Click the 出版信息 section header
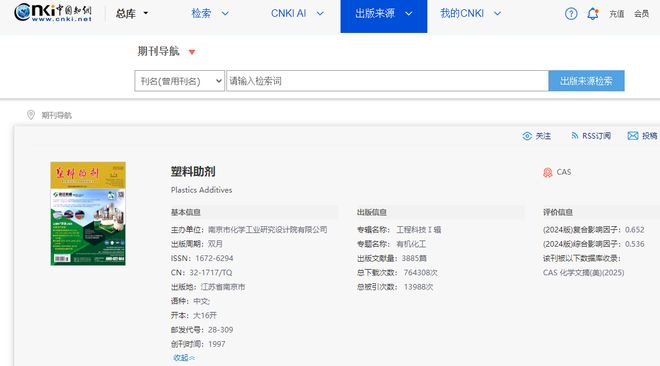The image size is (660, 366). tap(372, 212)
